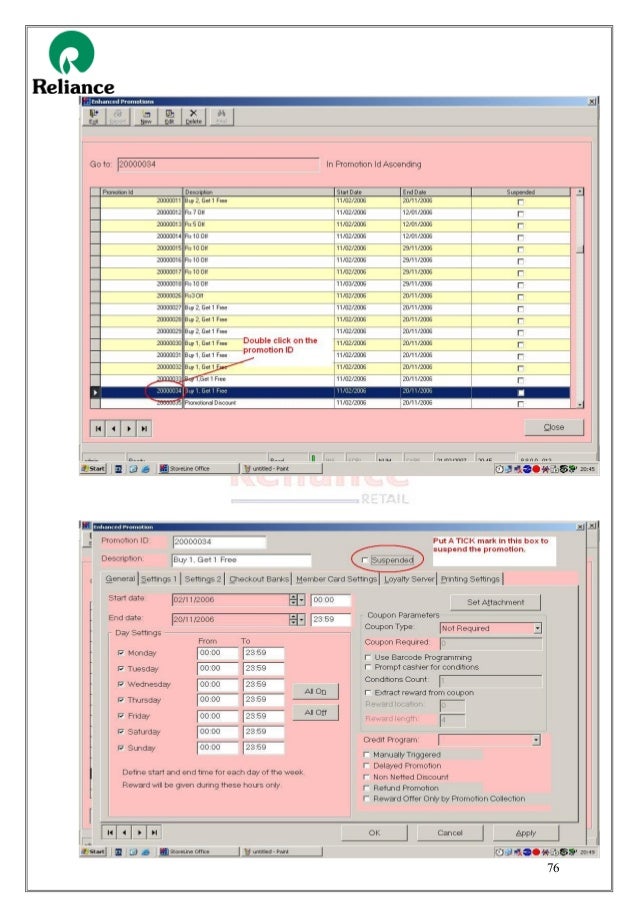Screen dimensions: 638x903
Task: Click the Exit toolbar icon in Enhanced Promotions
Action: pos(94,116)
